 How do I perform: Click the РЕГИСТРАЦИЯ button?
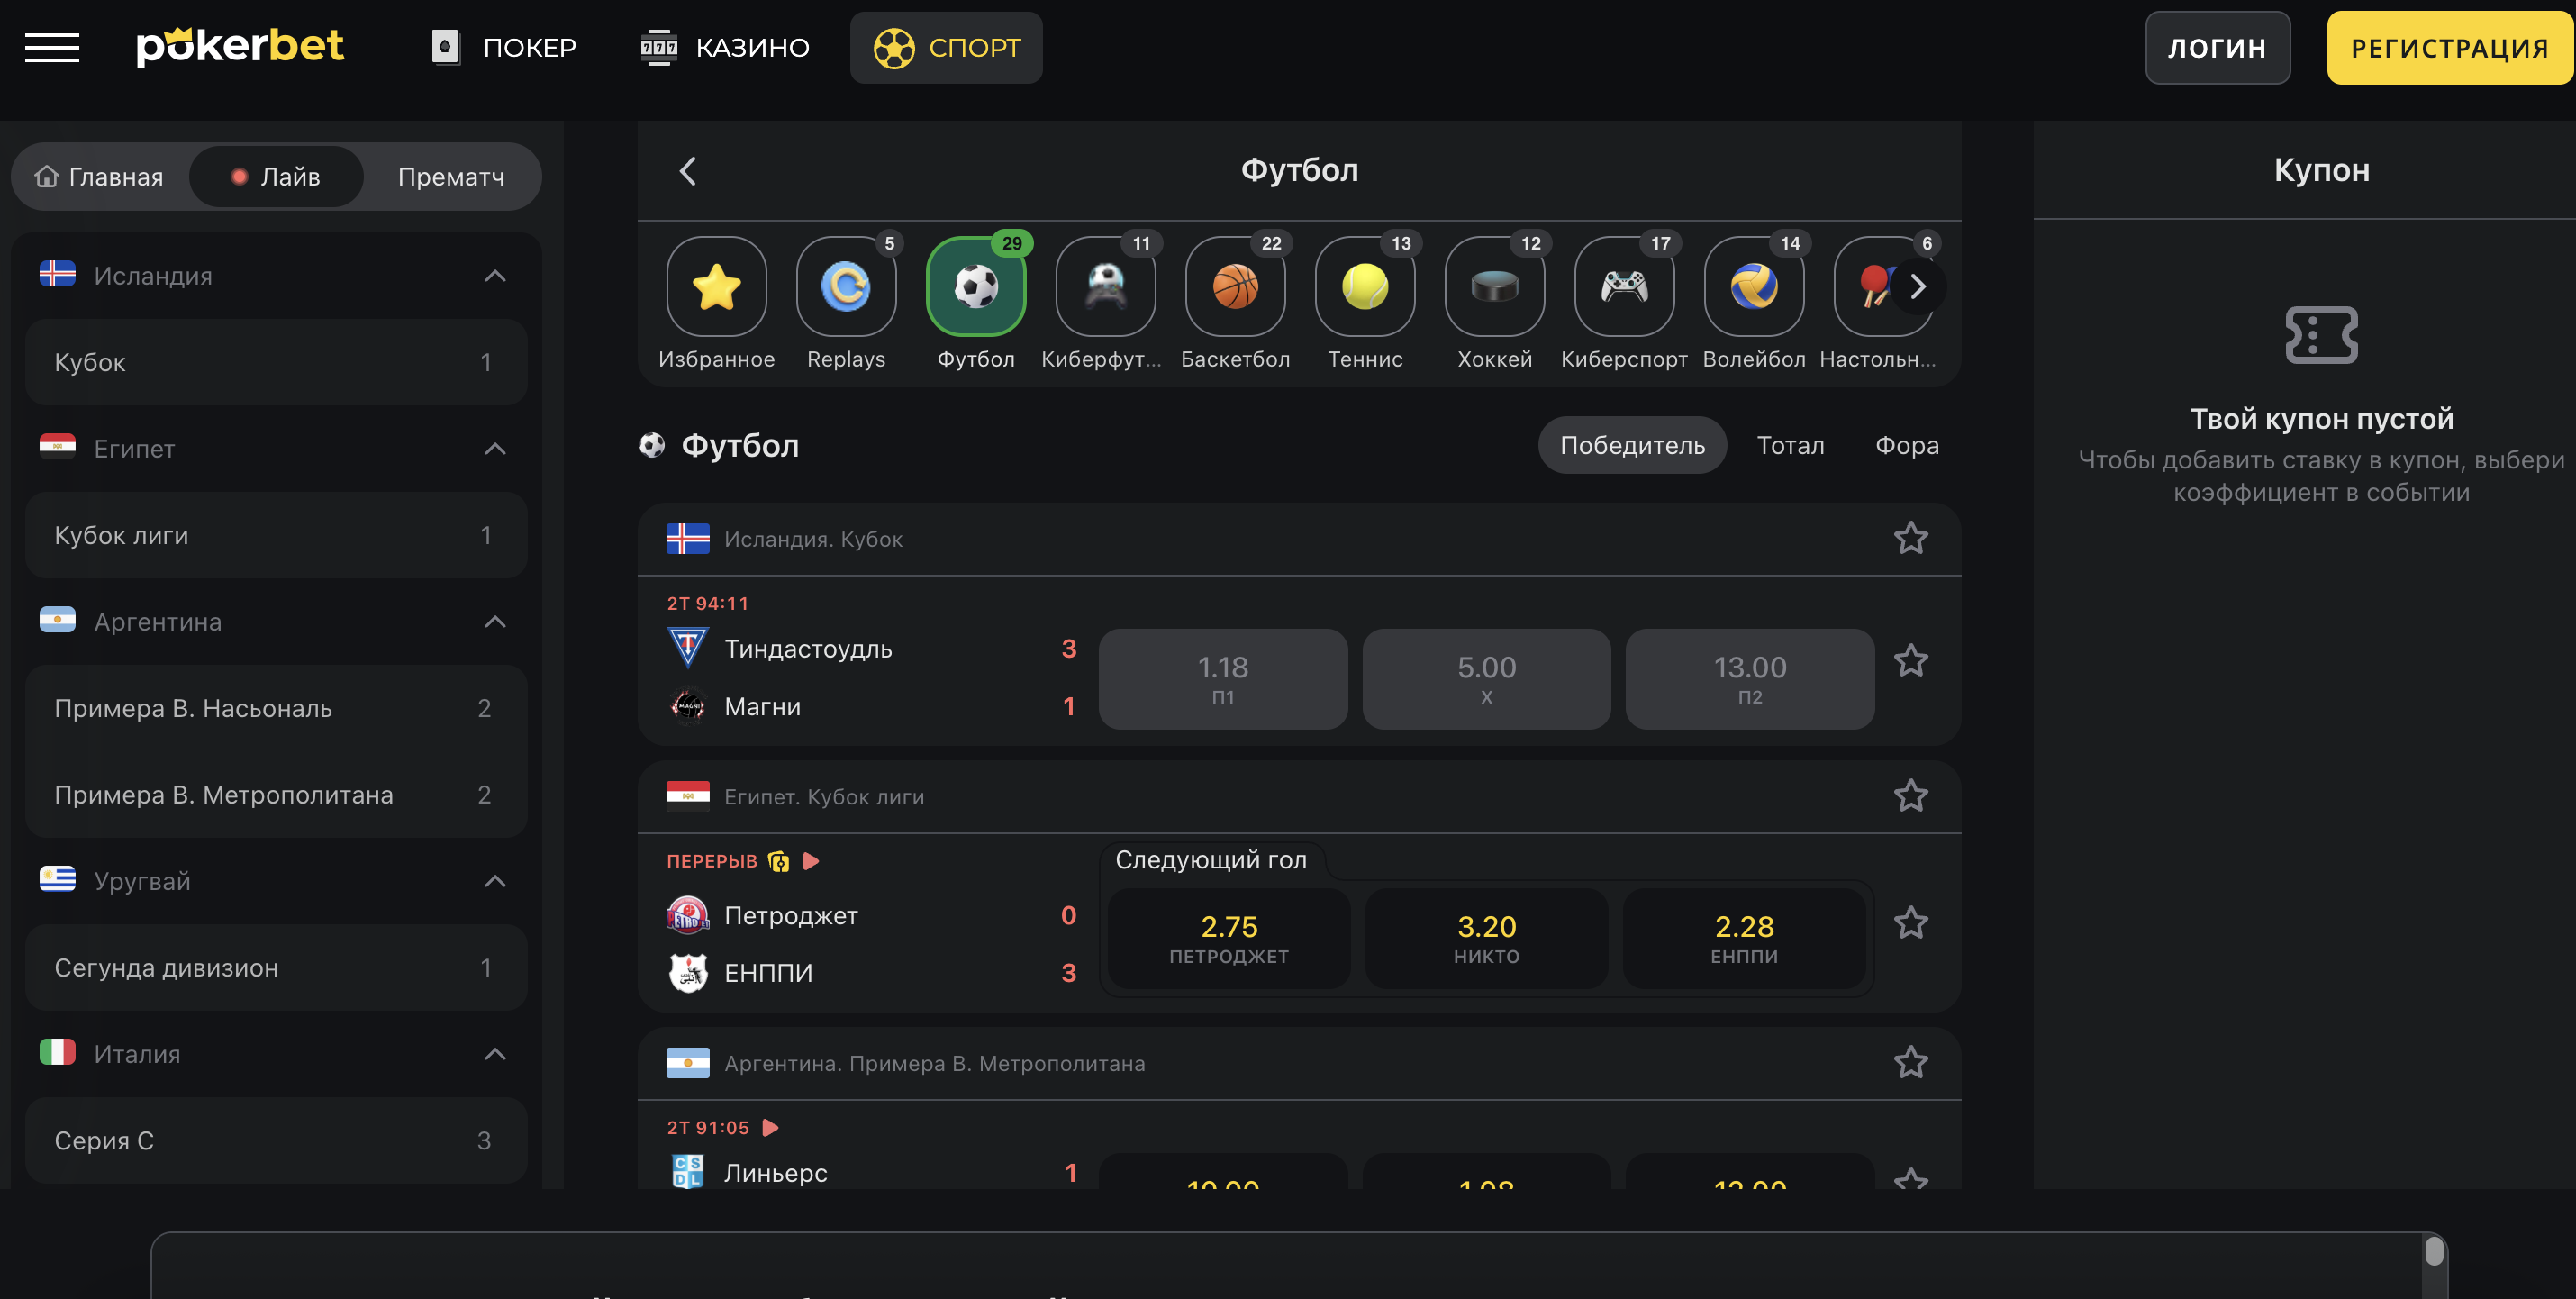pos(2448,48)
